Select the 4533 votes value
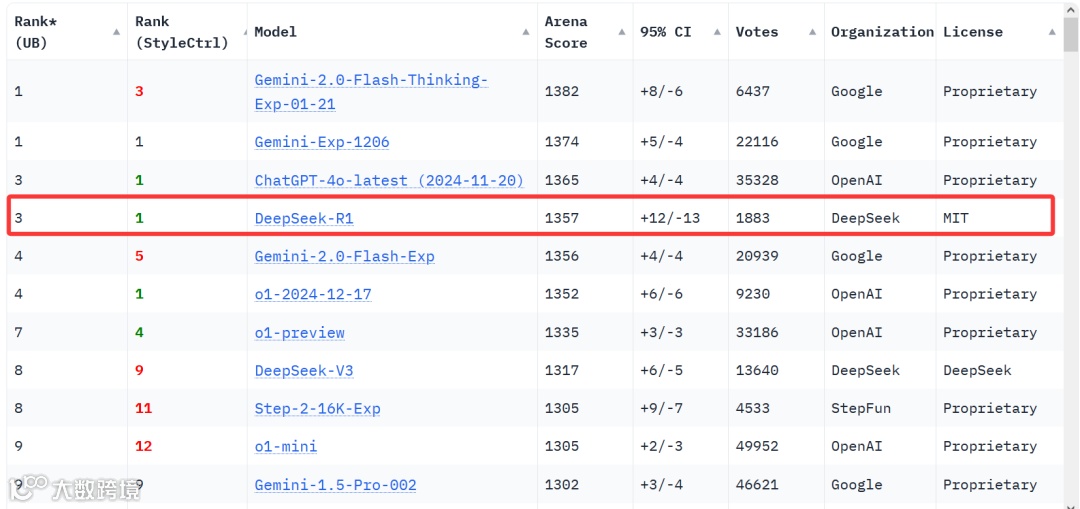 (x=753, y=408)
